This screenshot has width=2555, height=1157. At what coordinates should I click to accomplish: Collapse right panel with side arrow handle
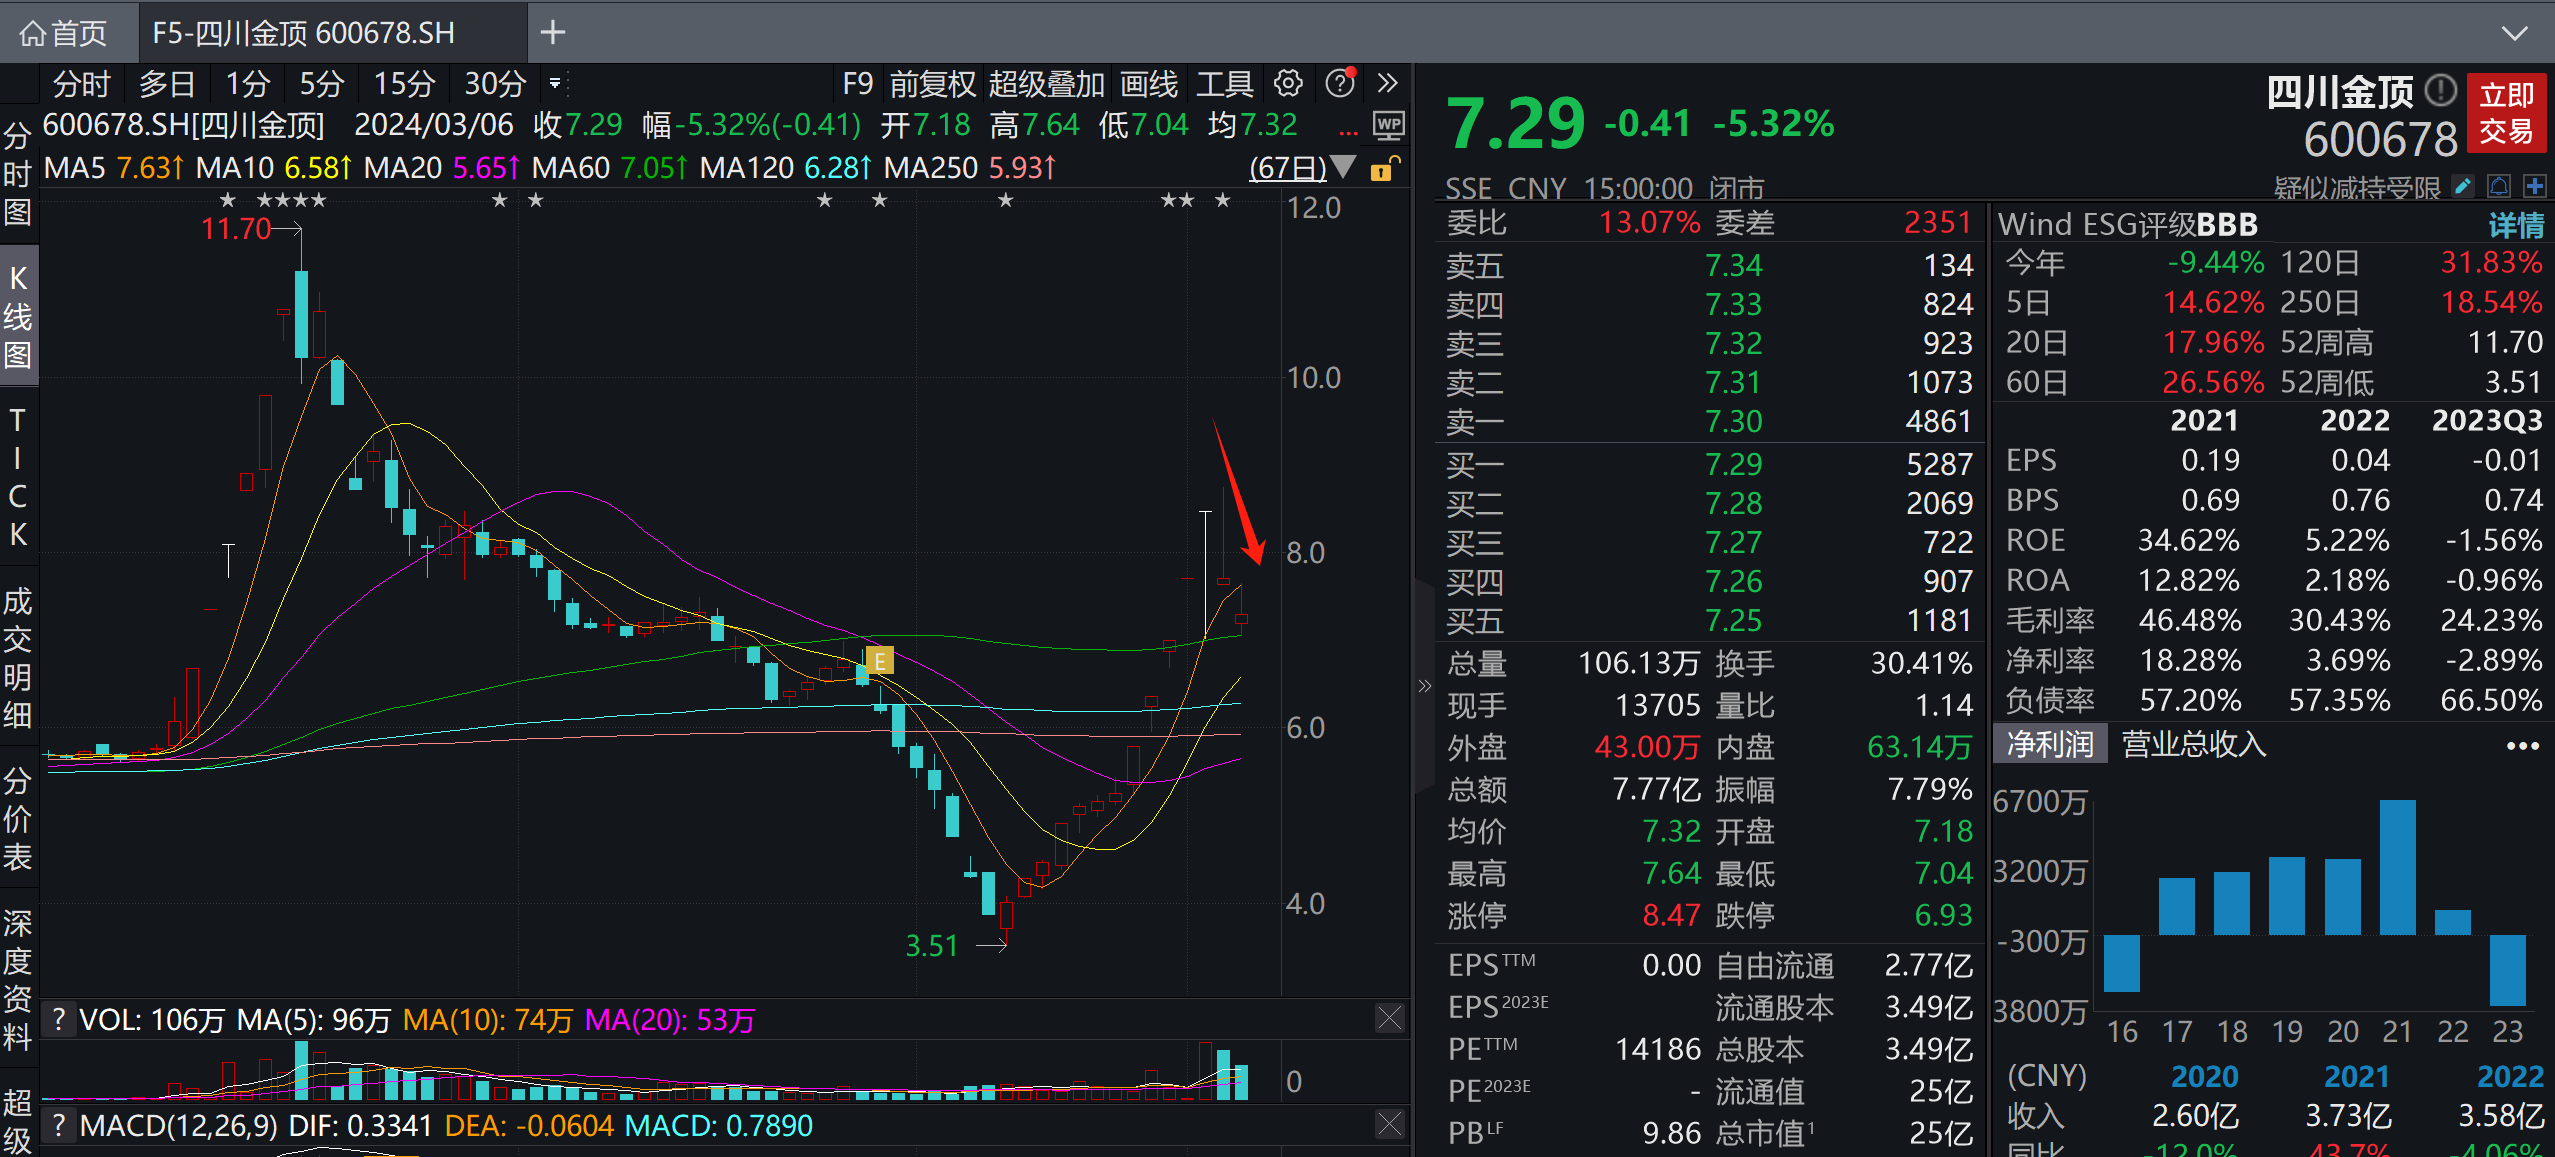pos(1425,686)
